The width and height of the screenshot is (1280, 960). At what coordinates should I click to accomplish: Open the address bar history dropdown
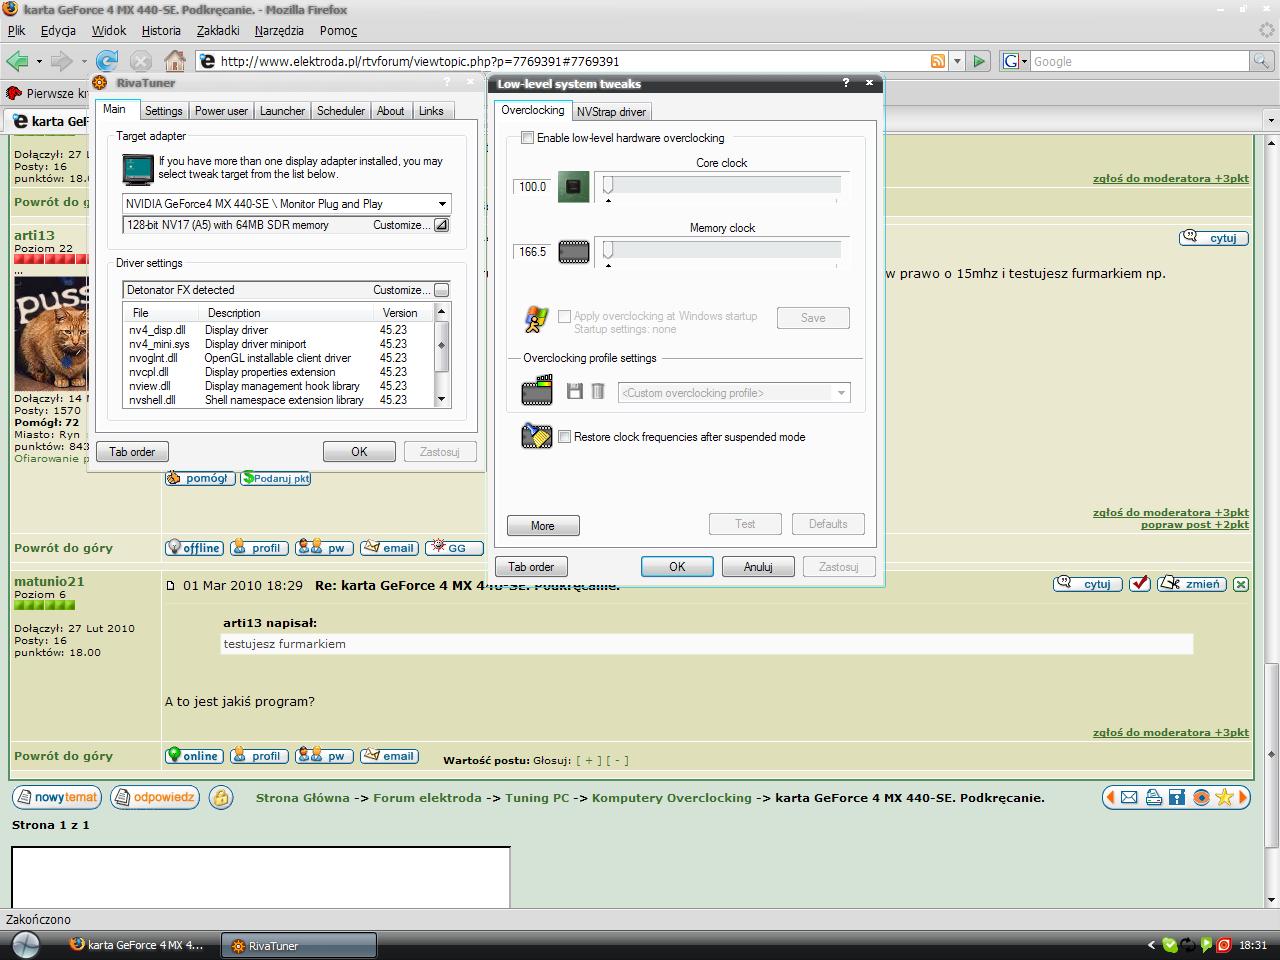(957, 61)
